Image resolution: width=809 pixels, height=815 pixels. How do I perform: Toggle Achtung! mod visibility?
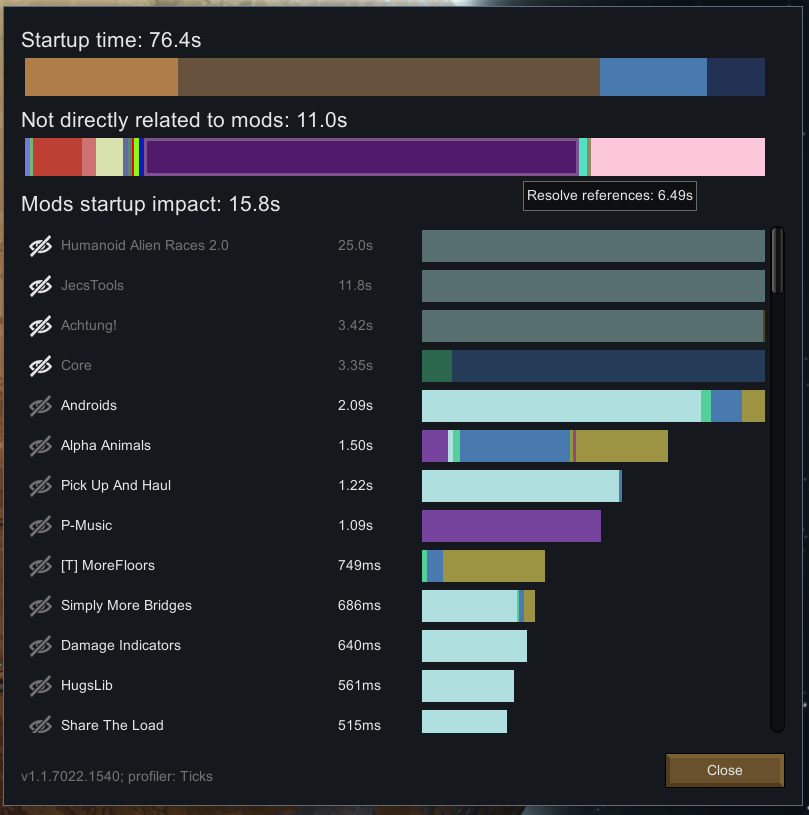40,326
